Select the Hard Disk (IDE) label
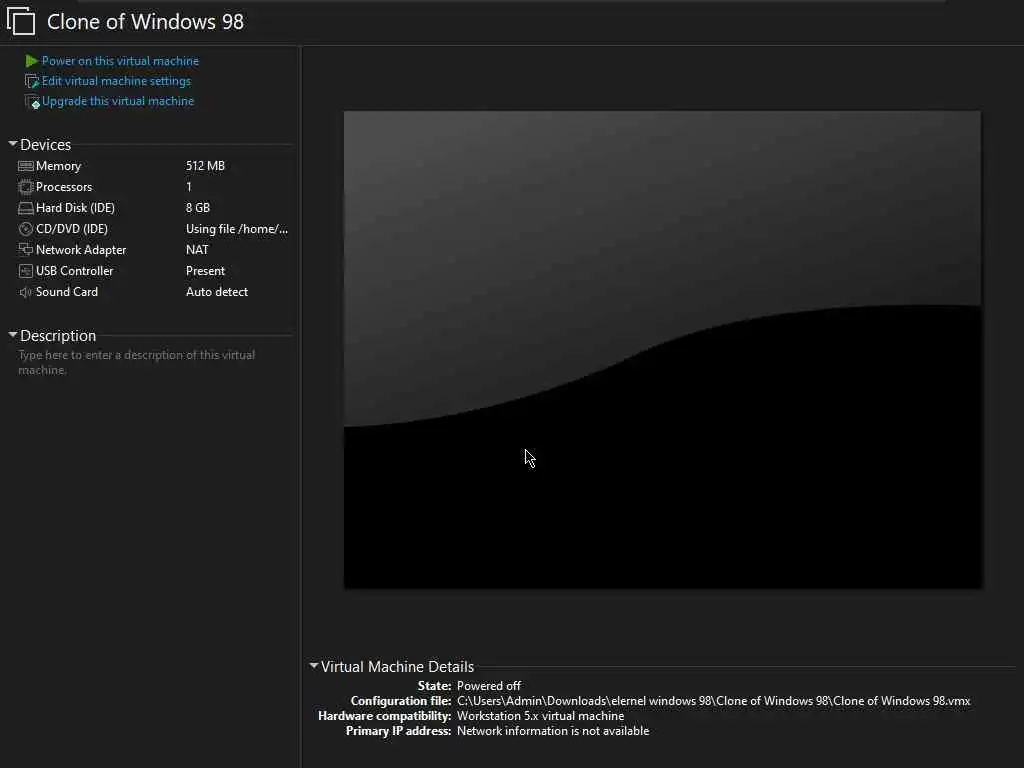Image resolution: width=1024 pixels, height=768 pixels. pyautogui.click(x=75, y=208)
